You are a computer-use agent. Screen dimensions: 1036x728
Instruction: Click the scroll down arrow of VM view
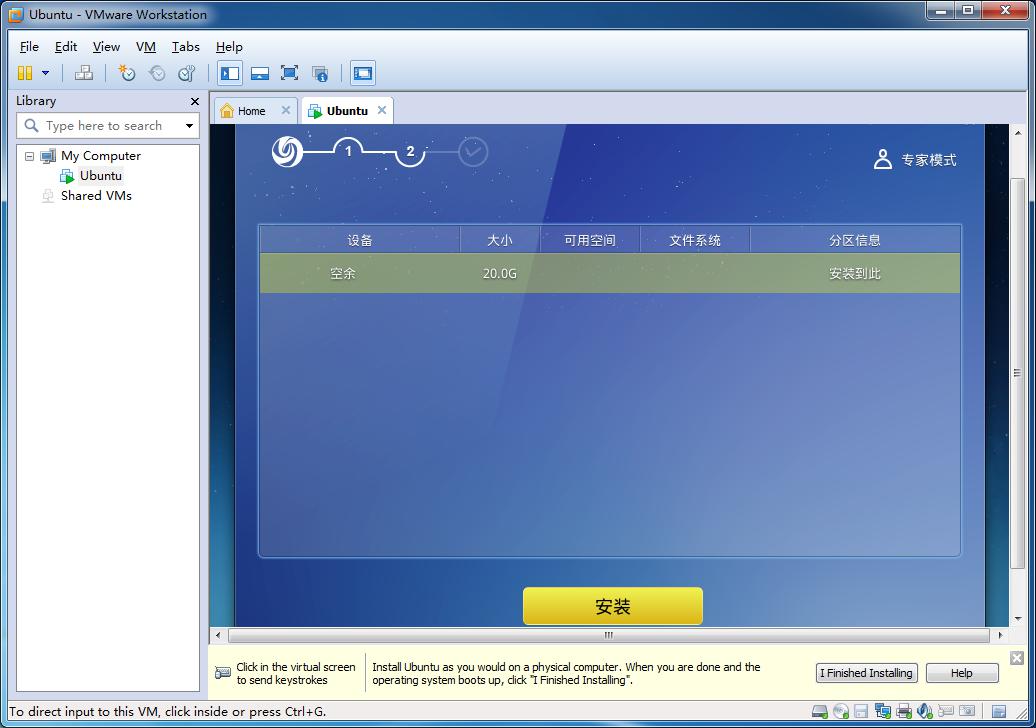[1018, 618]
